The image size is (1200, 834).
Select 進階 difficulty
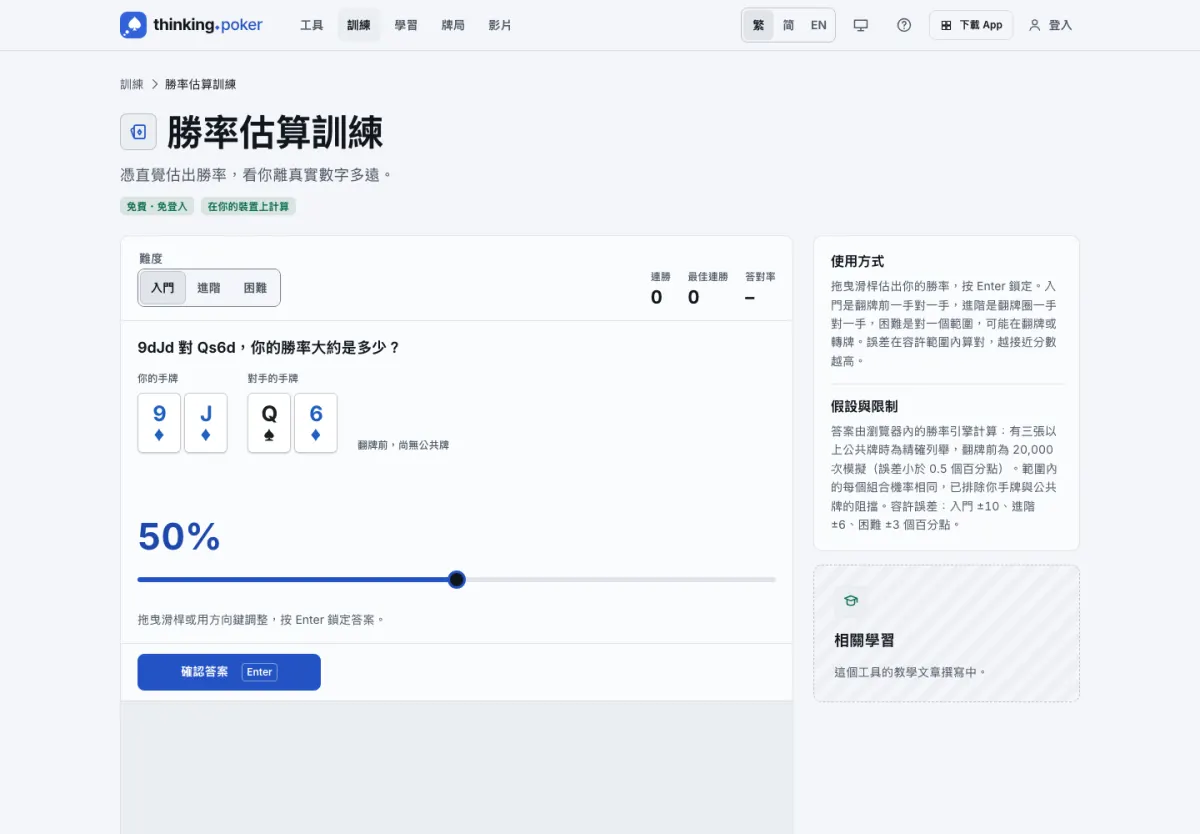pos(209,288)
